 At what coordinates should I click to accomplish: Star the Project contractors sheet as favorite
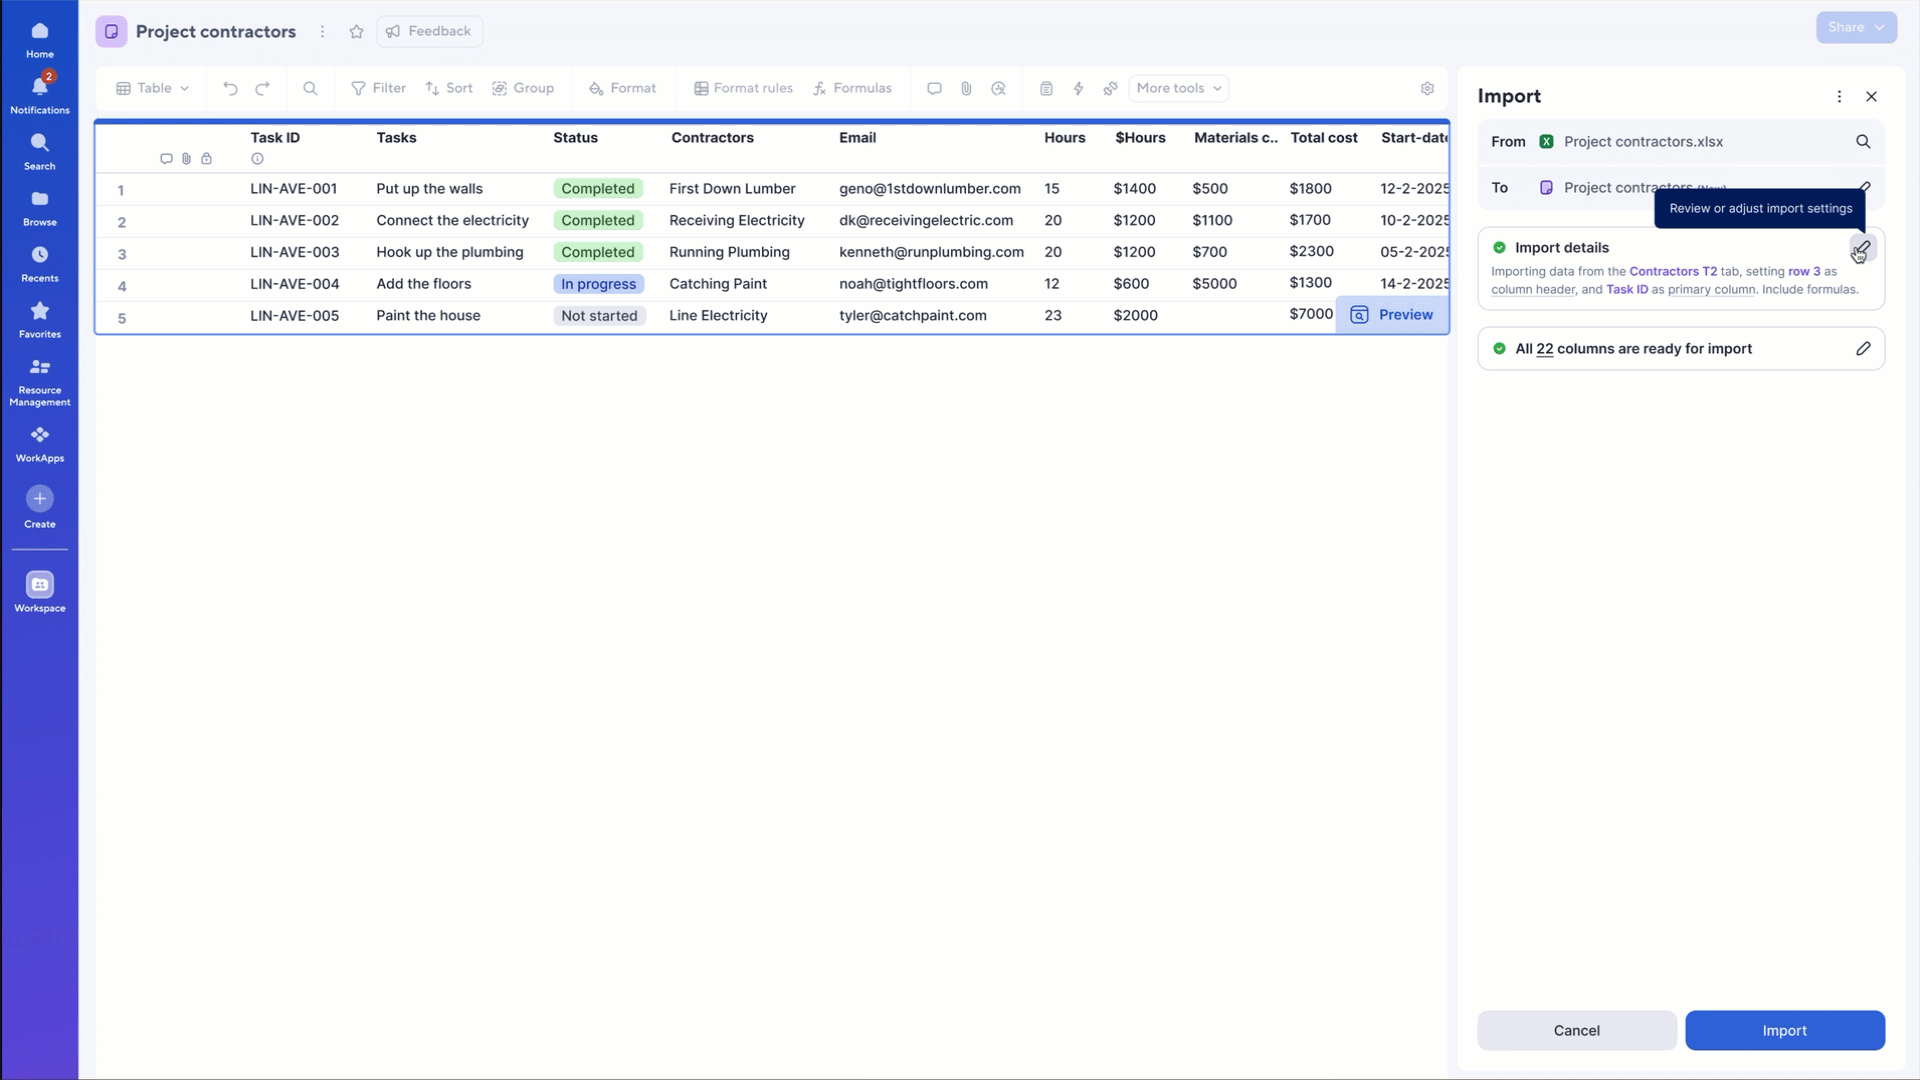(356, 31)
